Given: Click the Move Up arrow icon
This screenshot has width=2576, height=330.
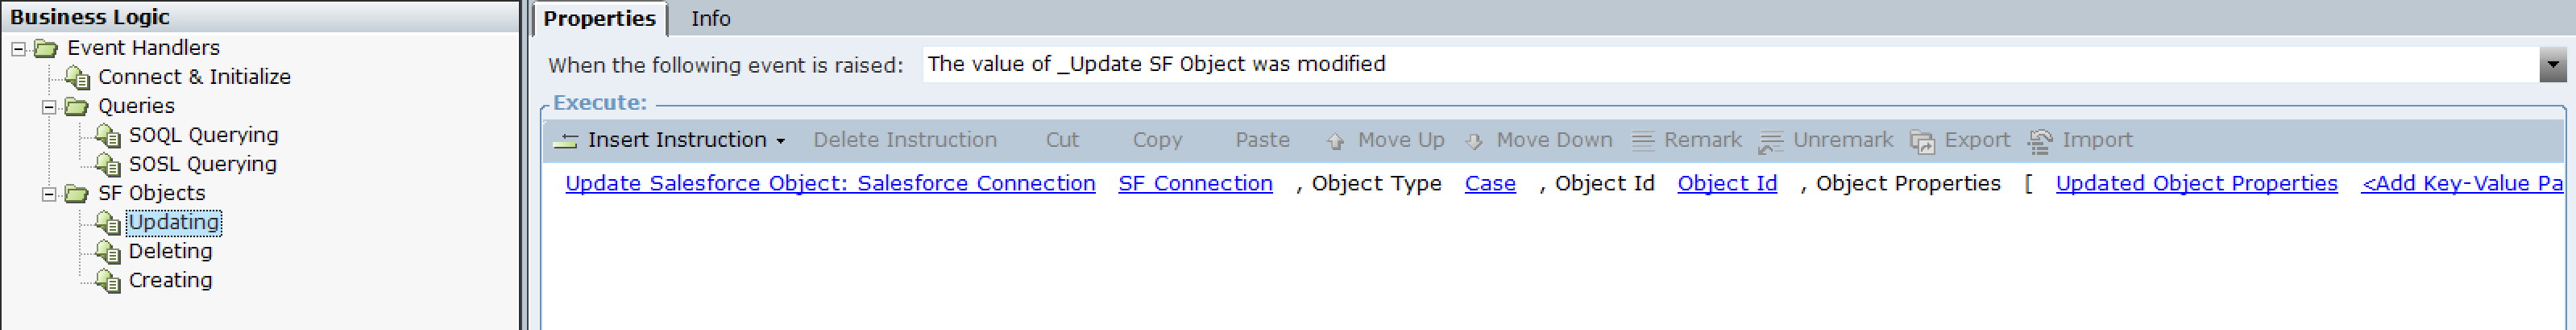Looking at the screenshot, I should coord(1335,141).
